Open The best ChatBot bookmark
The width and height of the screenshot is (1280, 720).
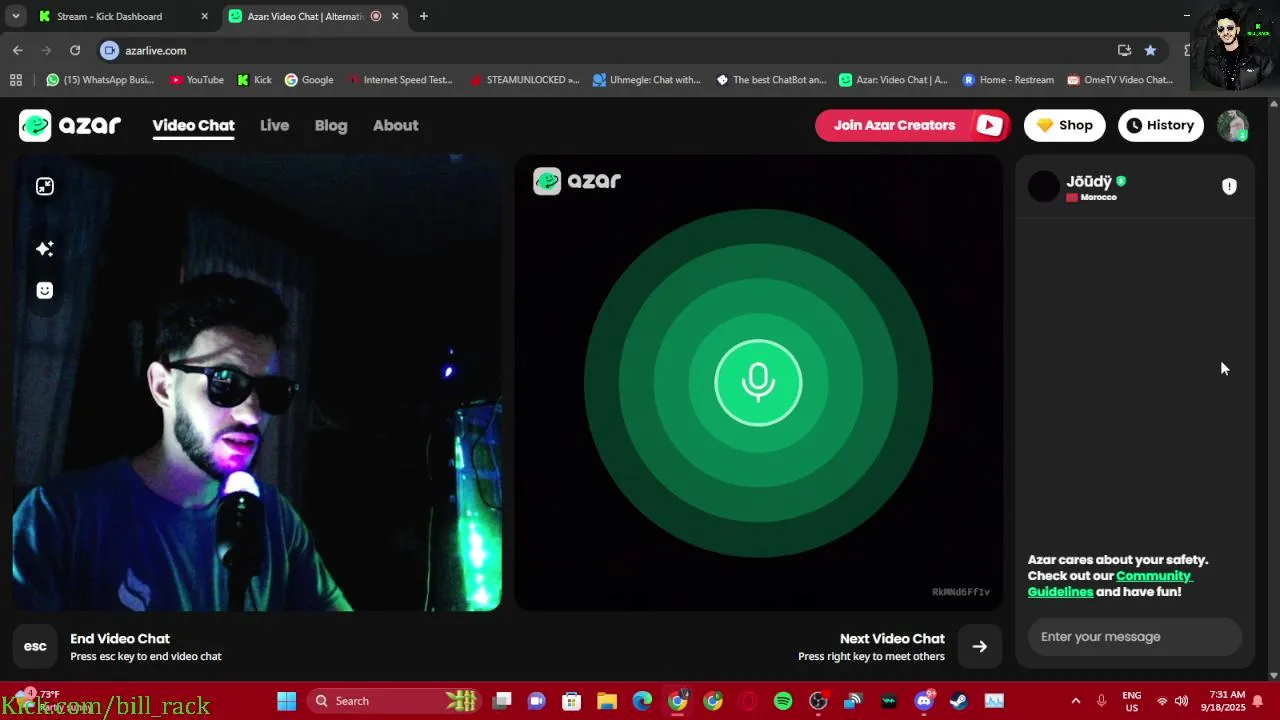pos(771,80)
